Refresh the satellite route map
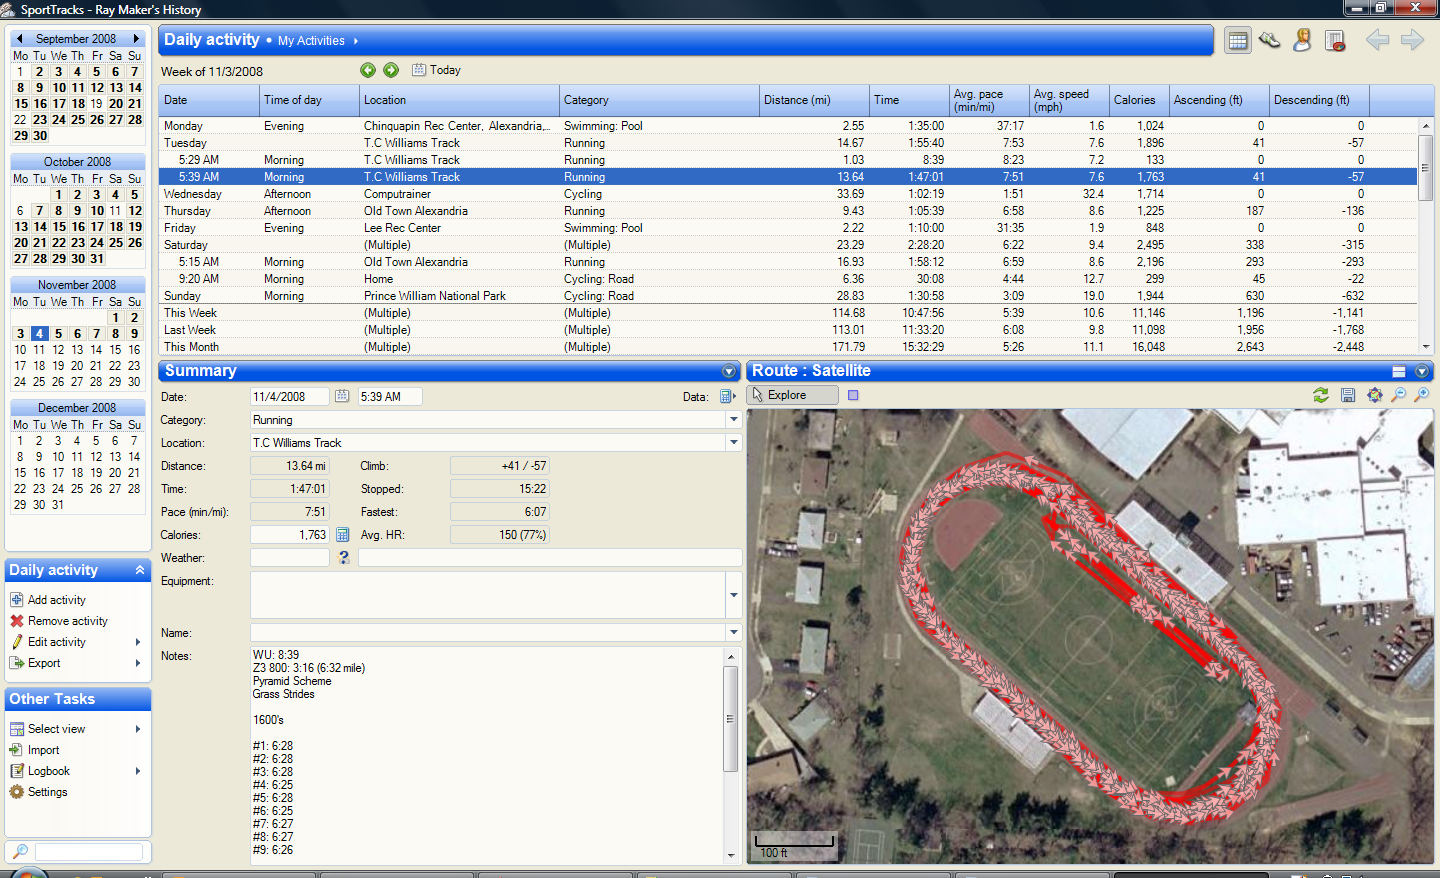 click(1321, 395)
